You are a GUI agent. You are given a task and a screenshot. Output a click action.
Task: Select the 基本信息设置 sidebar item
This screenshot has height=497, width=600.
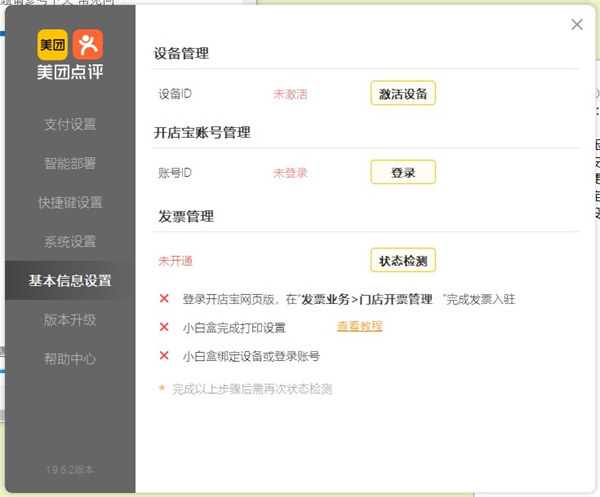[x=70, y=281]
